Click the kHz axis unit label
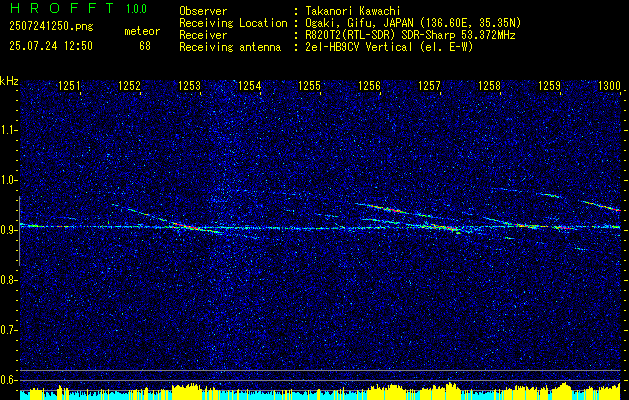 click(x=9, y=81)
